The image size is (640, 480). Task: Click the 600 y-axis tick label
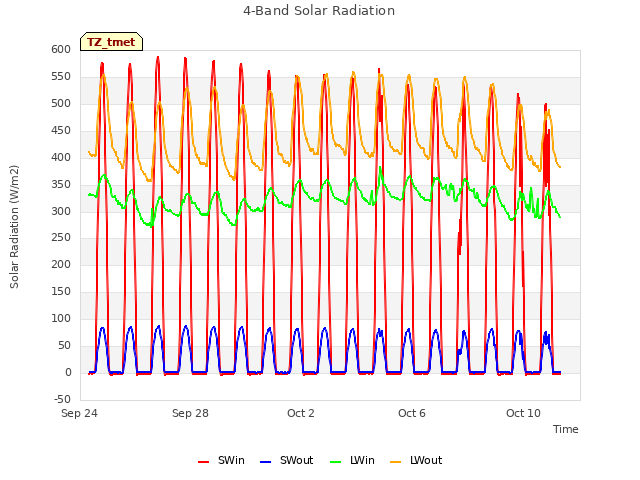point(61,49)
